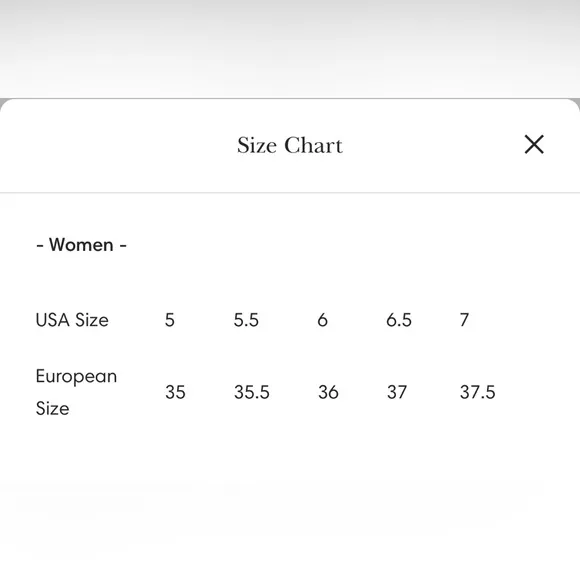Select USA size 5.5
The image size is (580, 580).
click(x=246, y=320)
